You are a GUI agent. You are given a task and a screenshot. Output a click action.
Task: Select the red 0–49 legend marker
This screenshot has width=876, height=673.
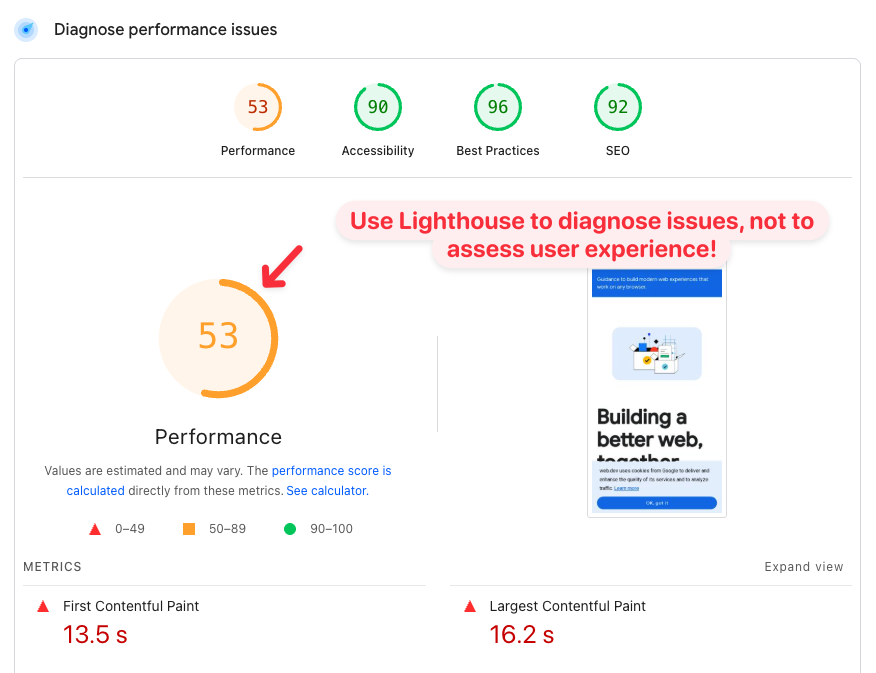click(95, 528)
